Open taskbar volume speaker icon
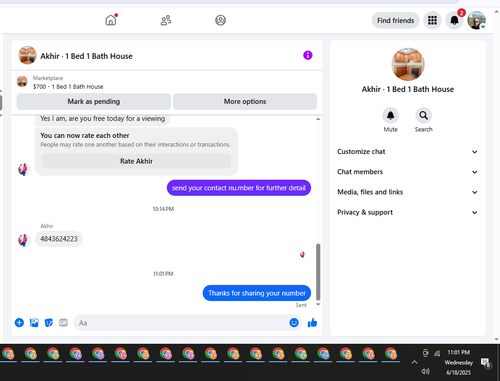 tap(425, 371)
